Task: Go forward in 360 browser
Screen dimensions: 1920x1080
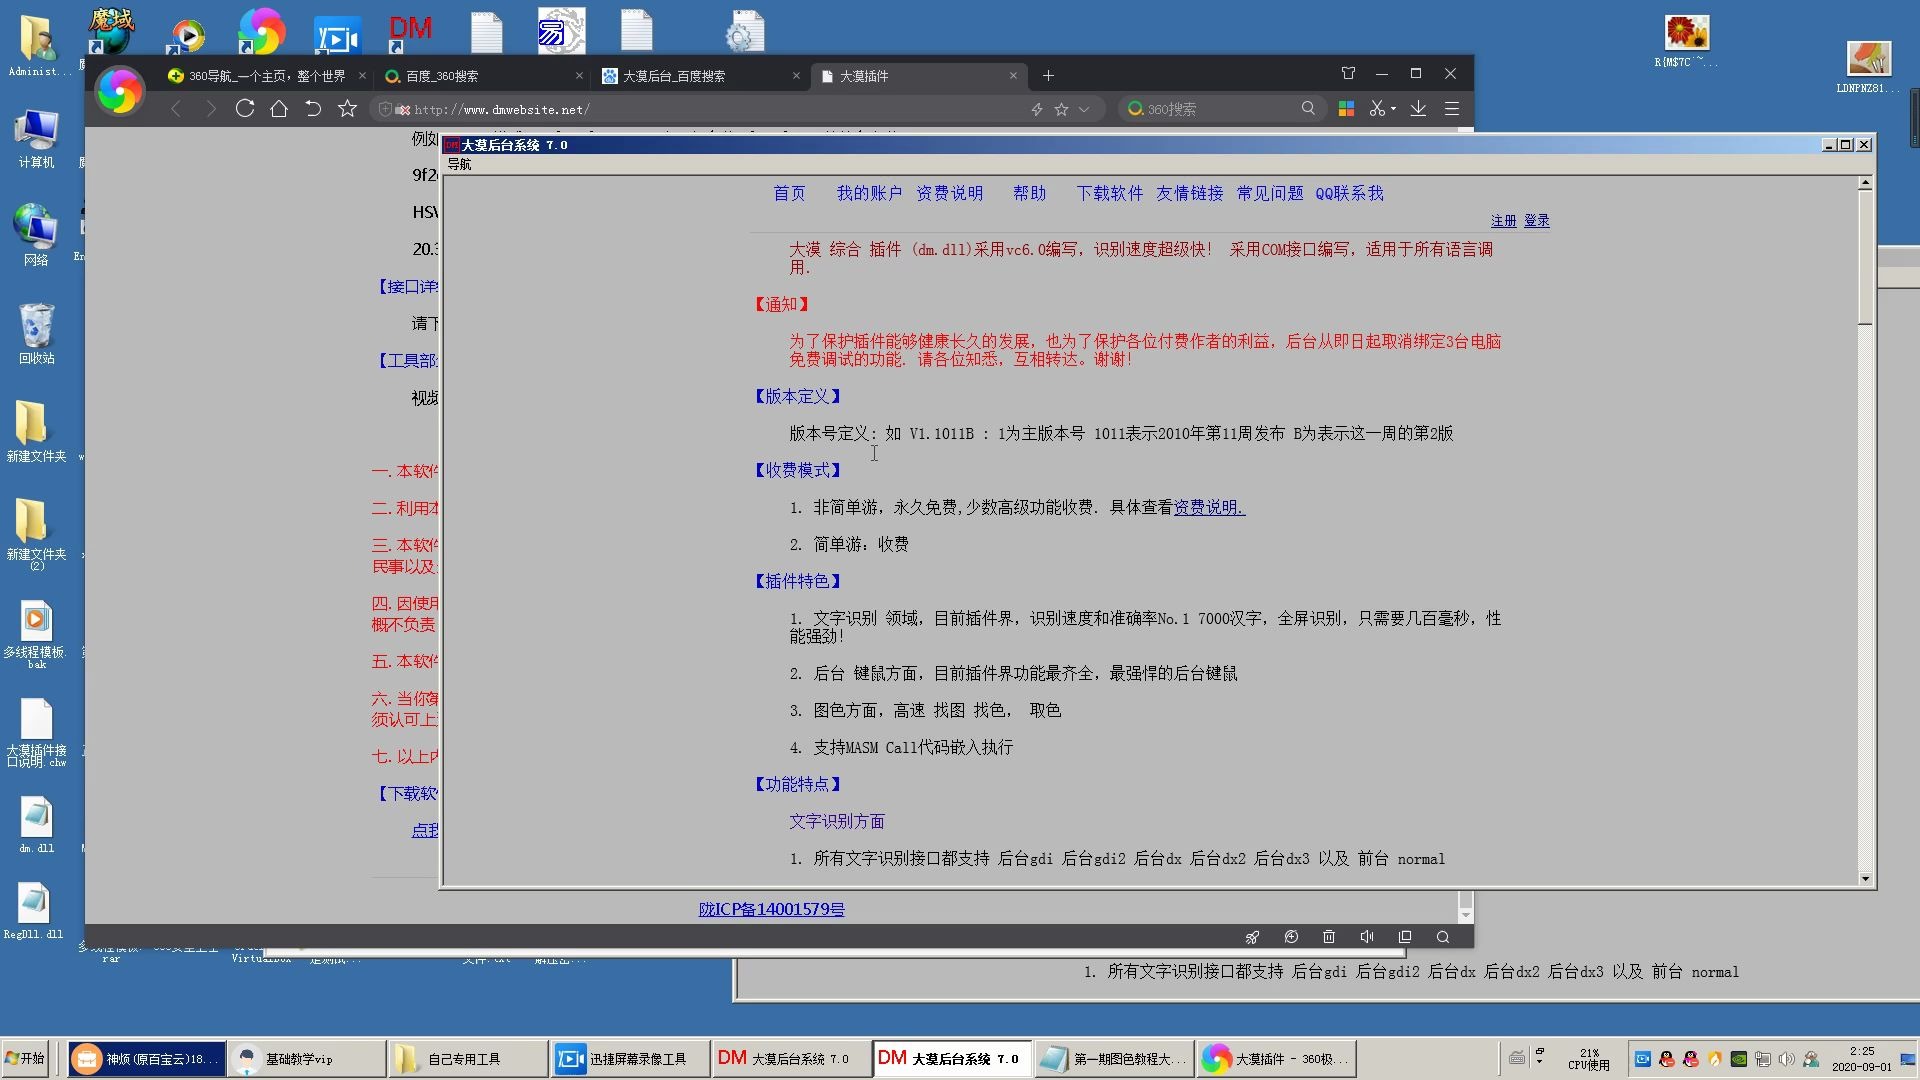Action: 210,109
